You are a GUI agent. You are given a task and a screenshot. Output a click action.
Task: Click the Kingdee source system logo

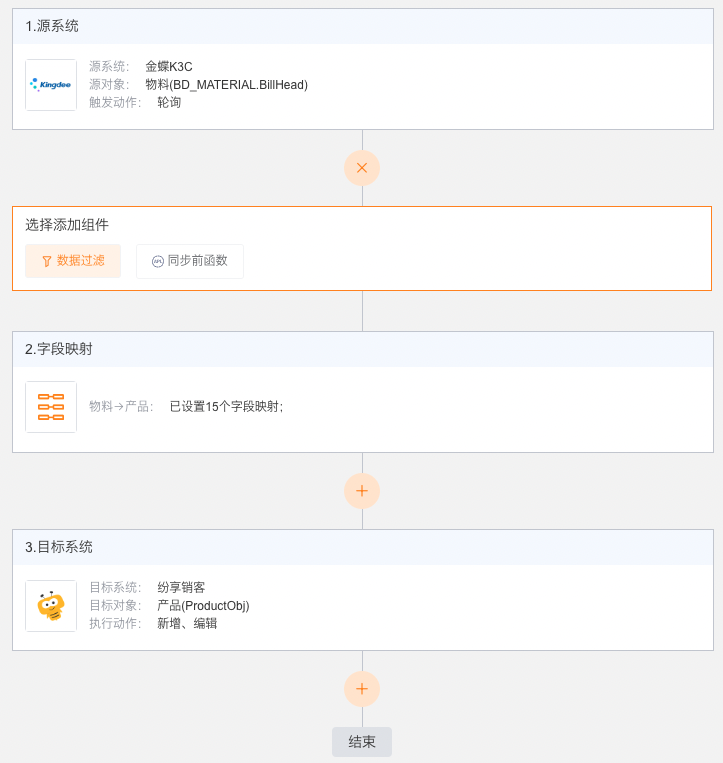click(x=51, y=85)
